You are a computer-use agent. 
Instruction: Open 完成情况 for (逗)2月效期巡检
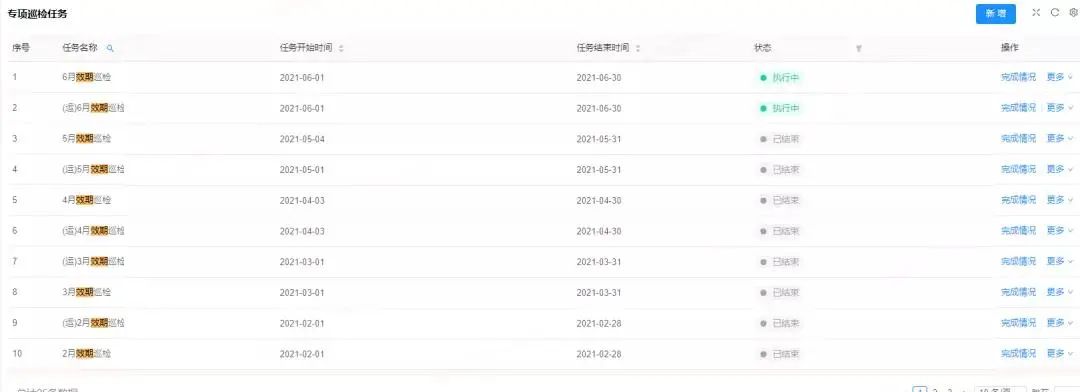[x=1018, y=323]
